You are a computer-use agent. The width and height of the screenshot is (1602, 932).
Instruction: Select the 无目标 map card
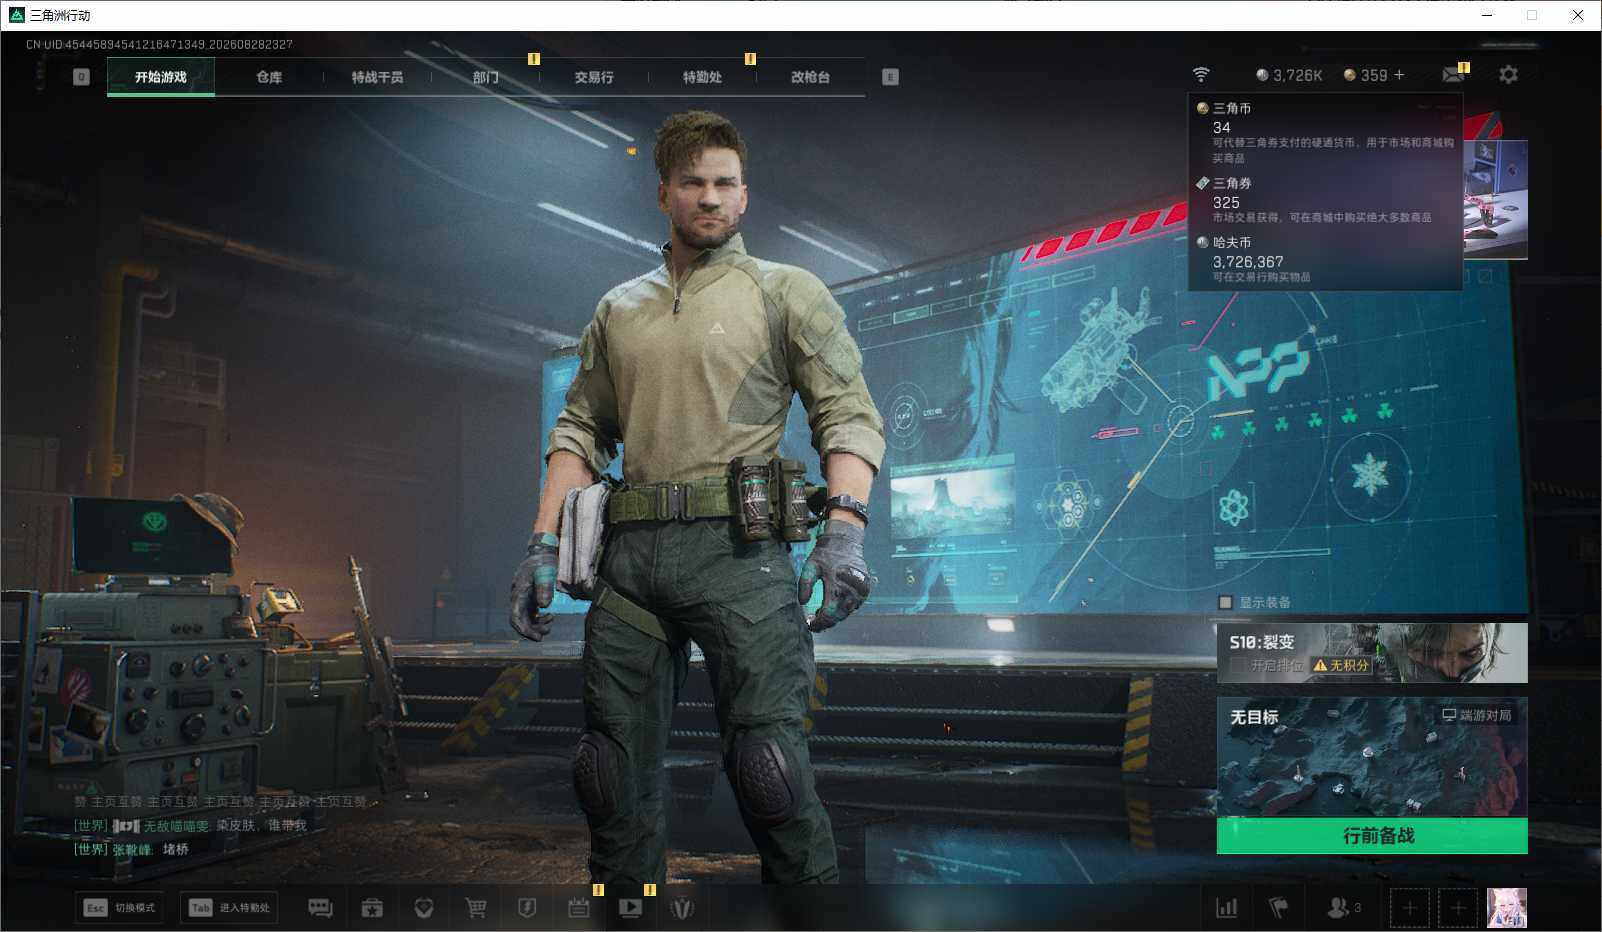[1372, 758]
